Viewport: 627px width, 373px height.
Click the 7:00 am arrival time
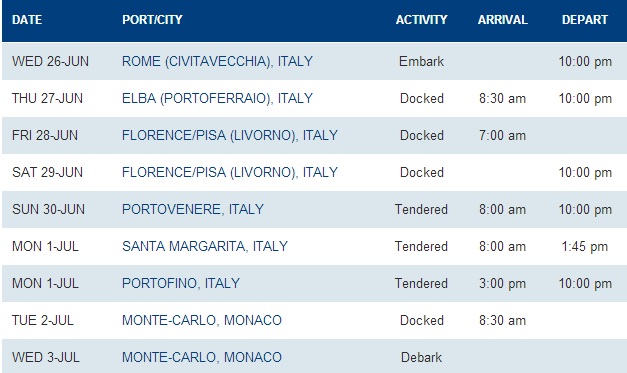pyautogui.click(x=503, y=136)
